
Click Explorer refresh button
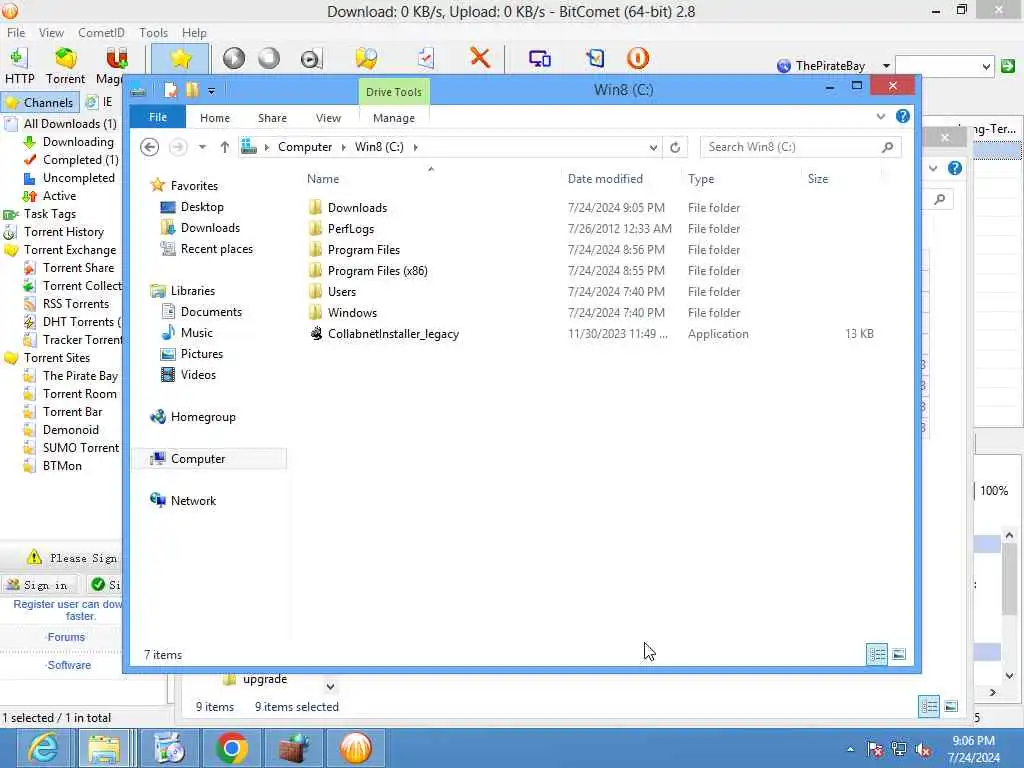675,148
